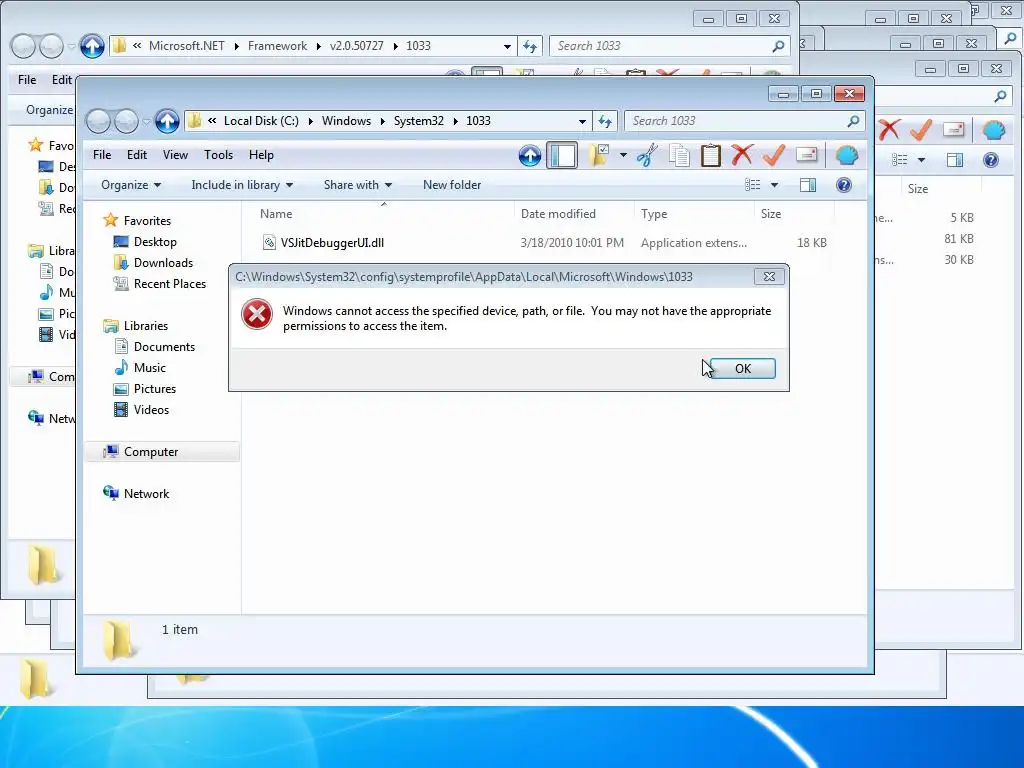Select Documents library in the navigation pane

[x=164, y=347]
